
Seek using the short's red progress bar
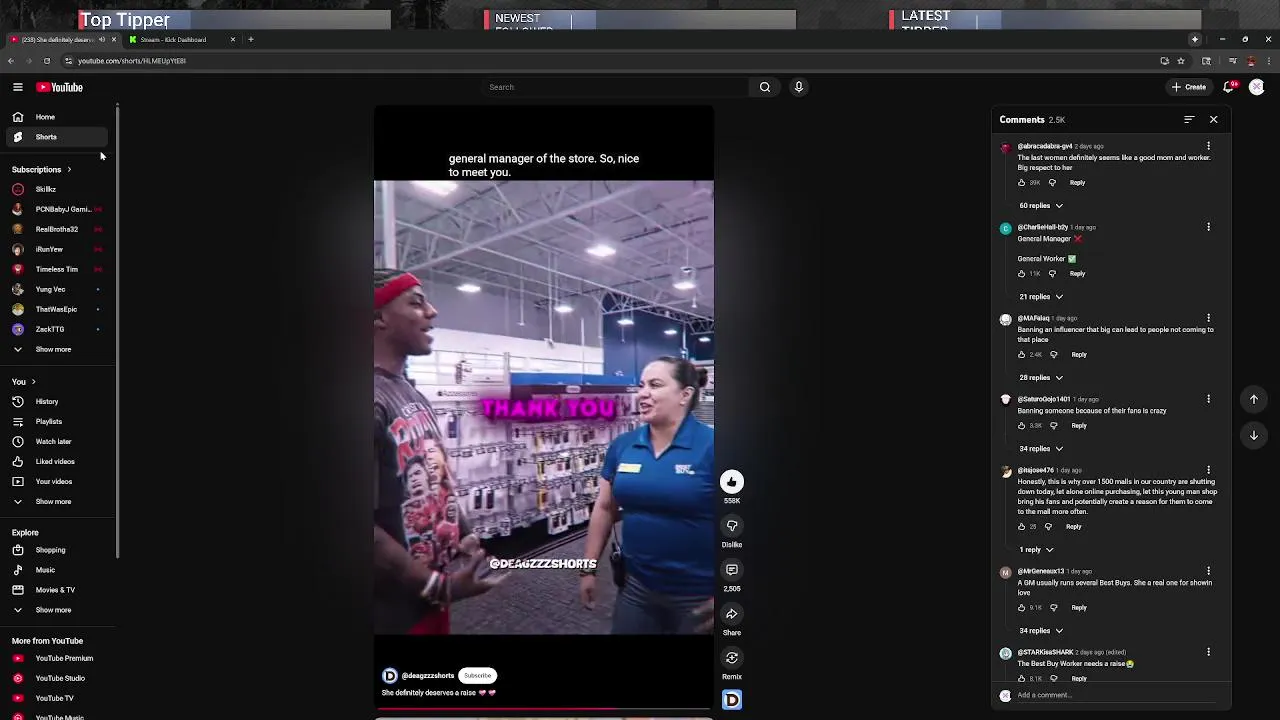pos(544,708)
